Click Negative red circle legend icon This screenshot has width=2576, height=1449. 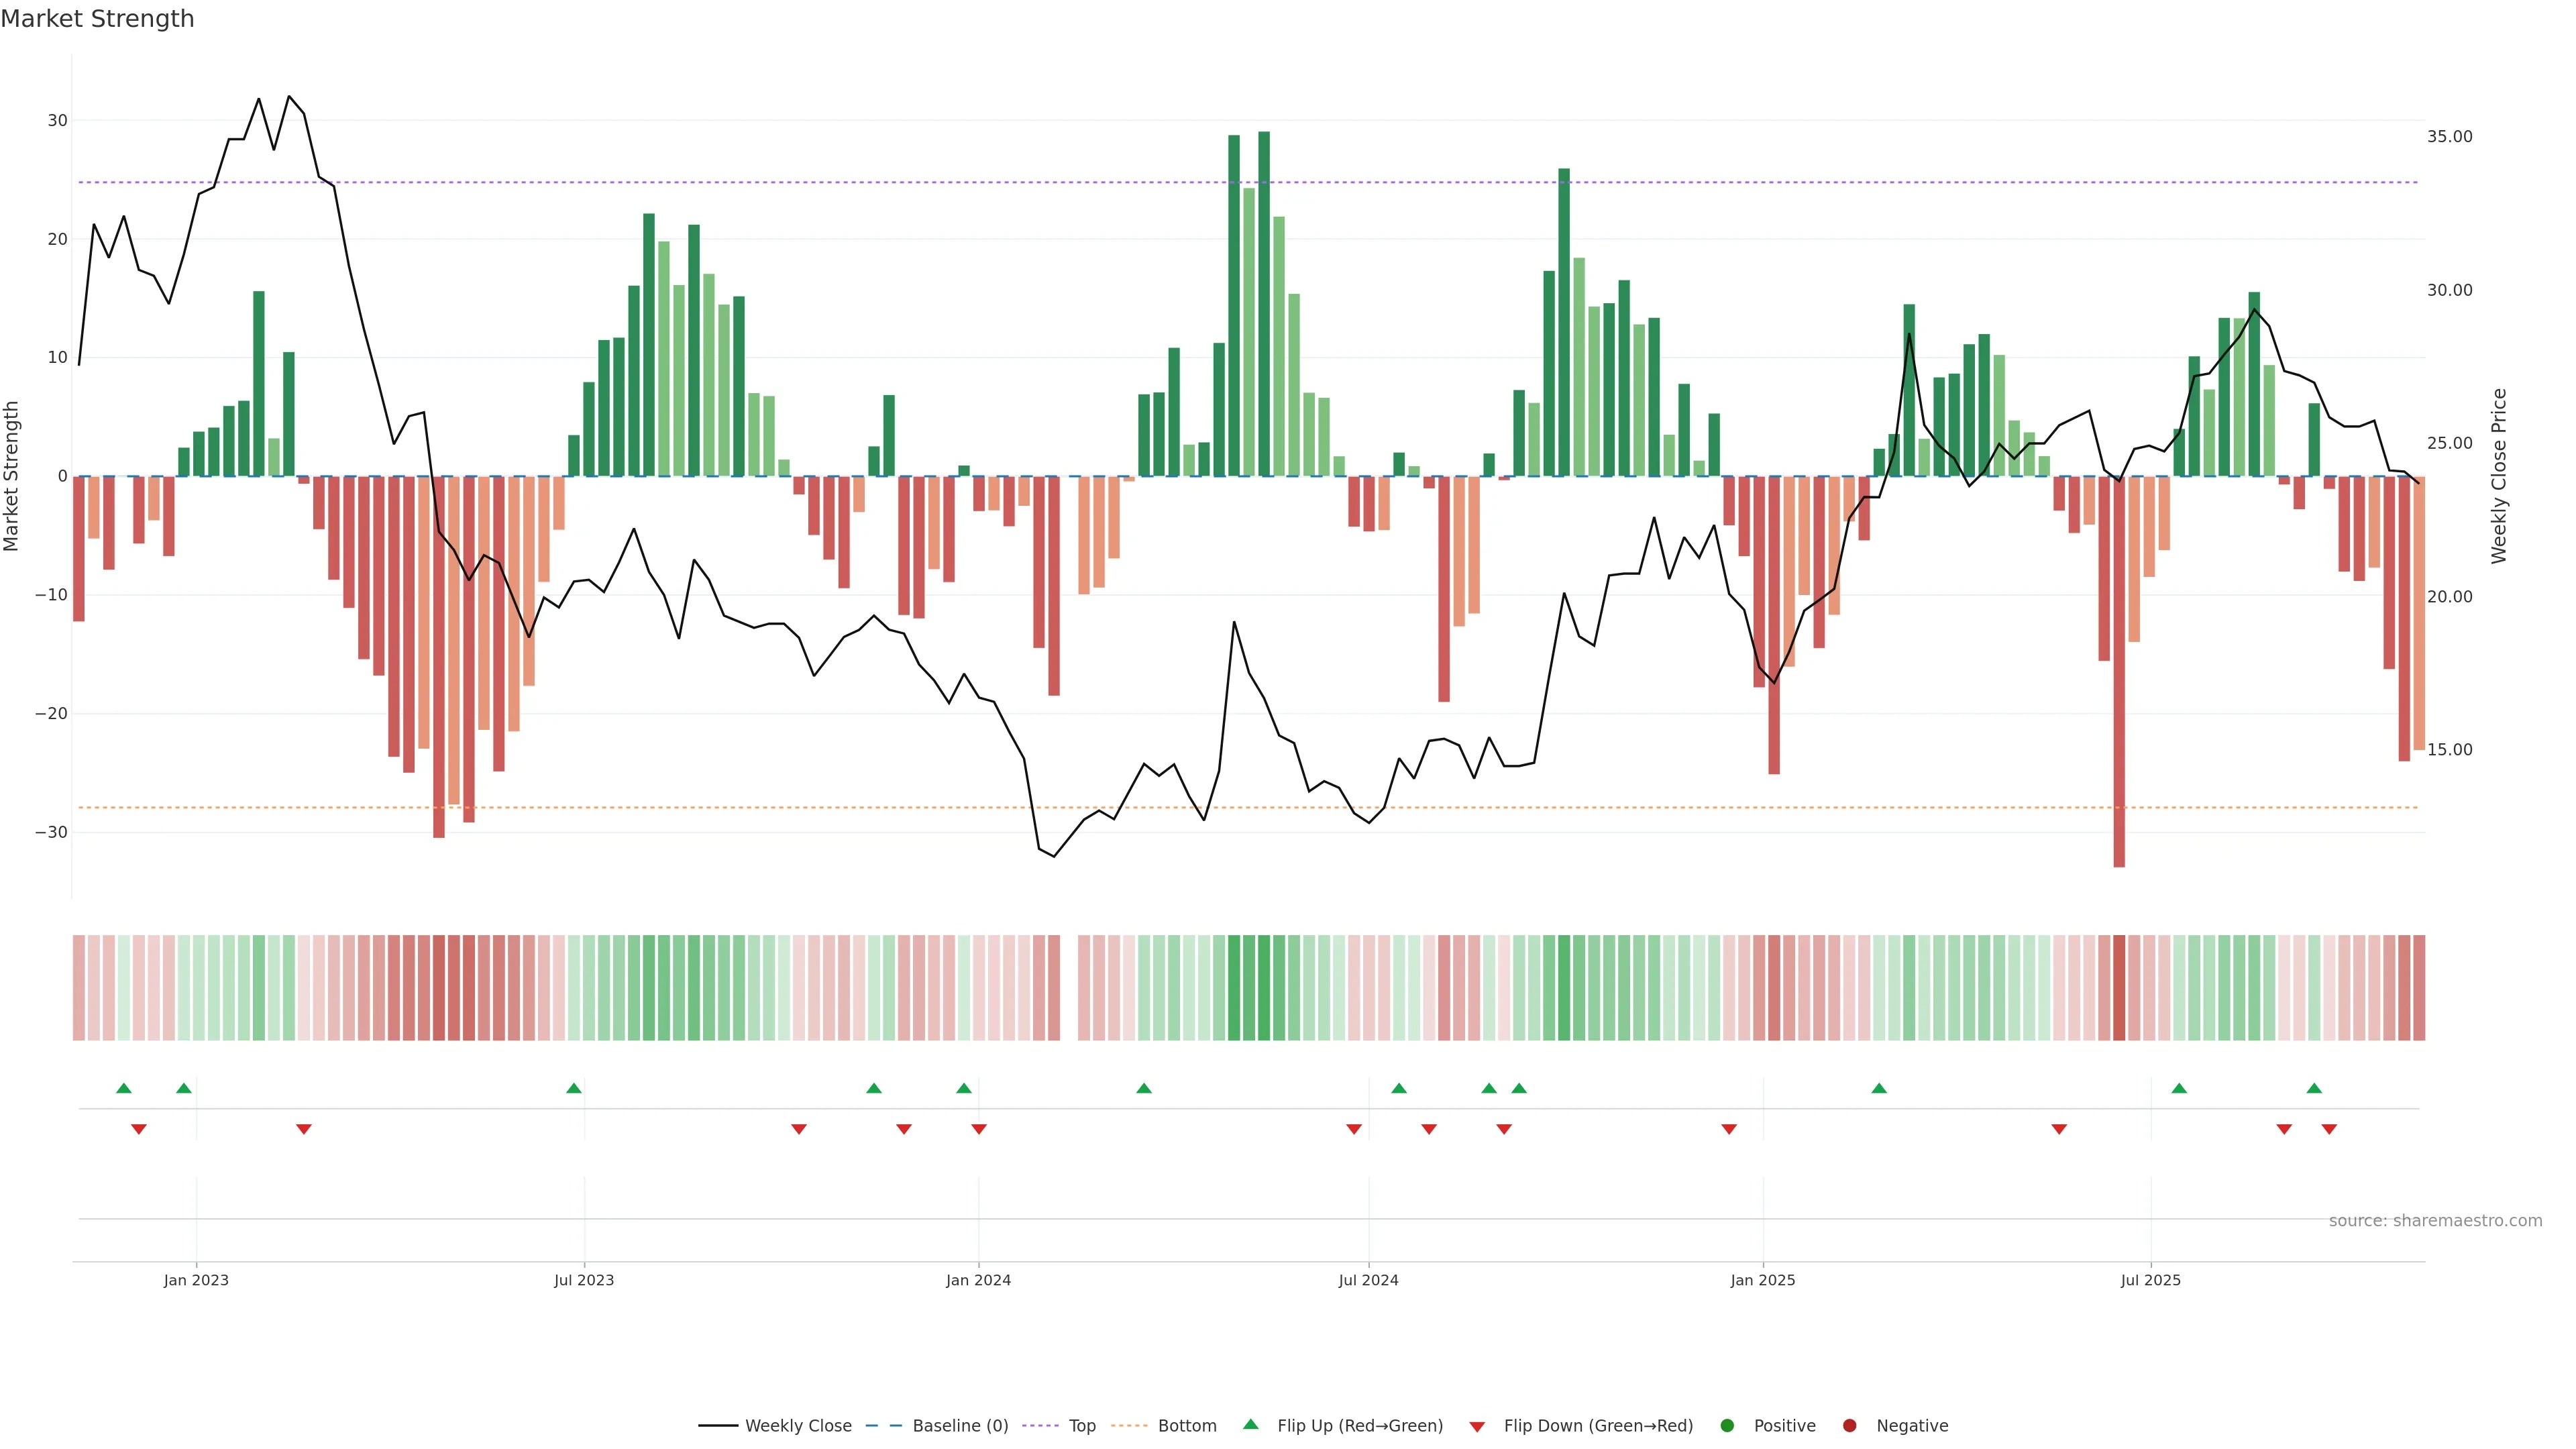point(1849,1426)
